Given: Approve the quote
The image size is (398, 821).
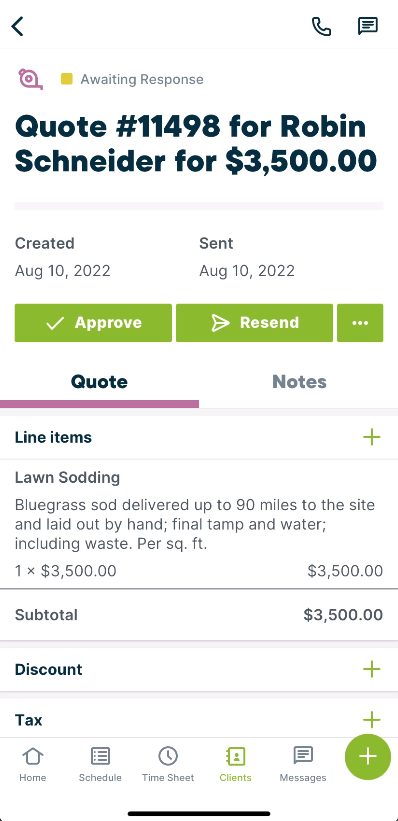Looking at the screenshot, I should (93, 323).
